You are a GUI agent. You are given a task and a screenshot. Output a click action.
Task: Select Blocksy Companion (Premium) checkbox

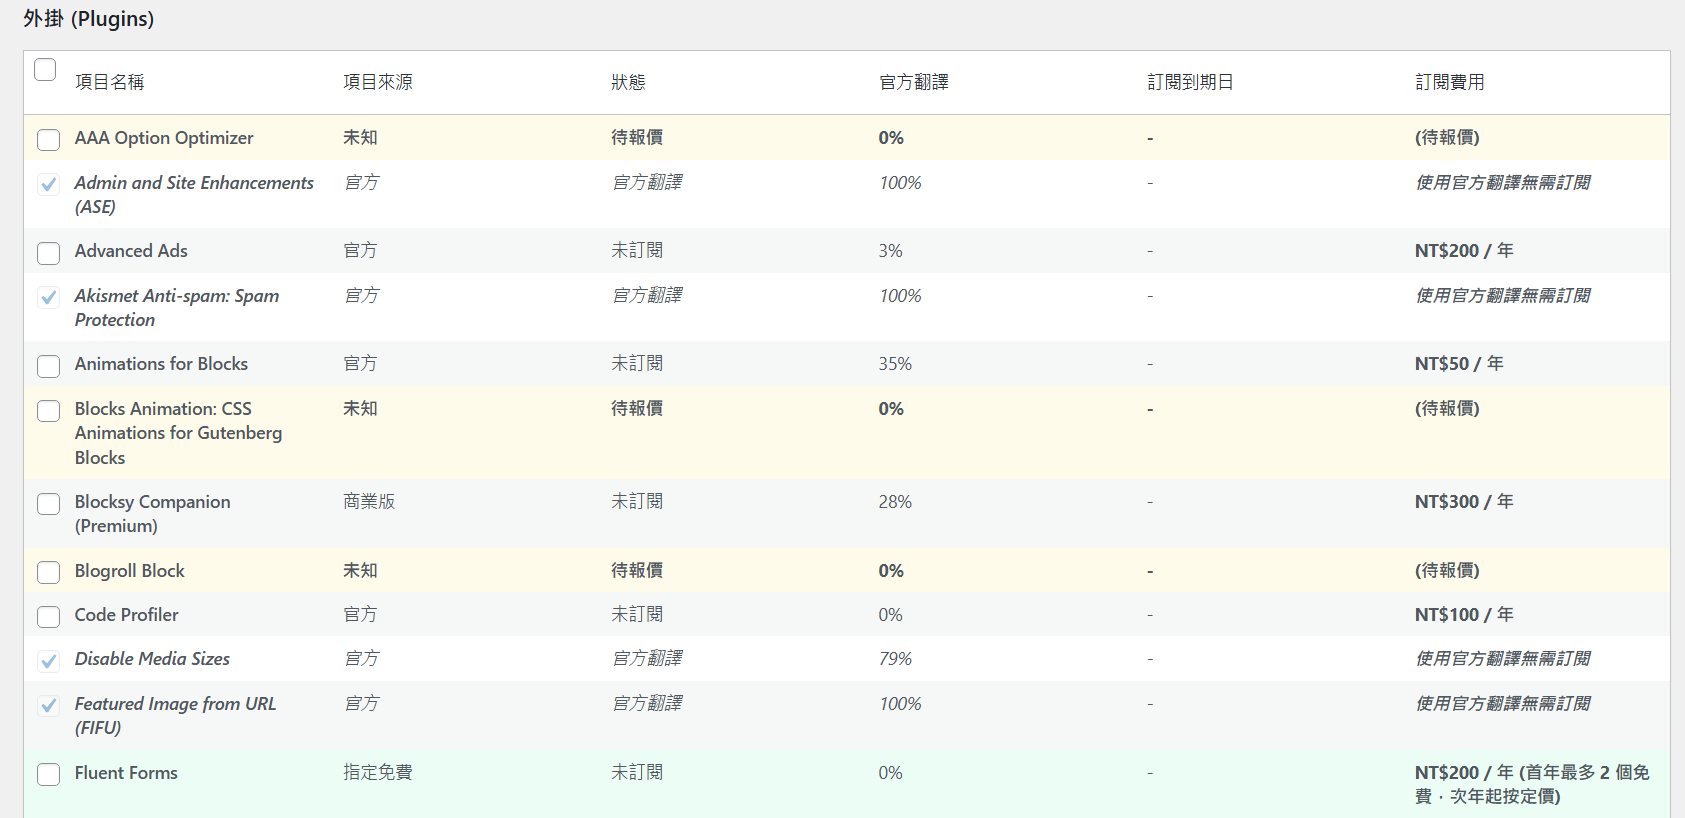48,504
